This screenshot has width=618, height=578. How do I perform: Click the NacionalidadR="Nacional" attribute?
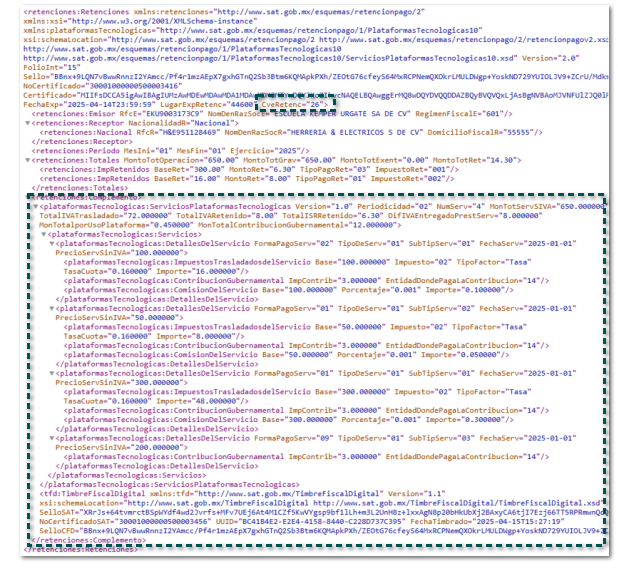click(x=179, y=123)
